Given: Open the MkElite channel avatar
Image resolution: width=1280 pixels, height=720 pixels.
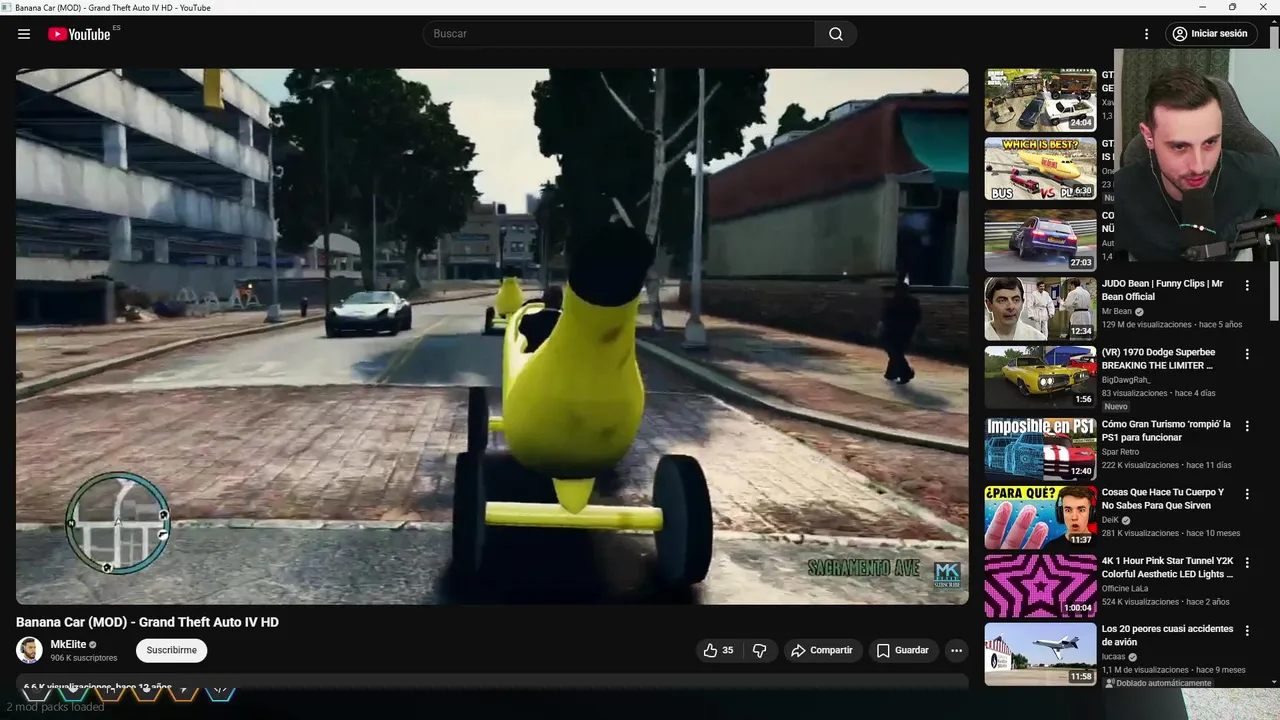Looking at the screenshot, I should [29, 650].
